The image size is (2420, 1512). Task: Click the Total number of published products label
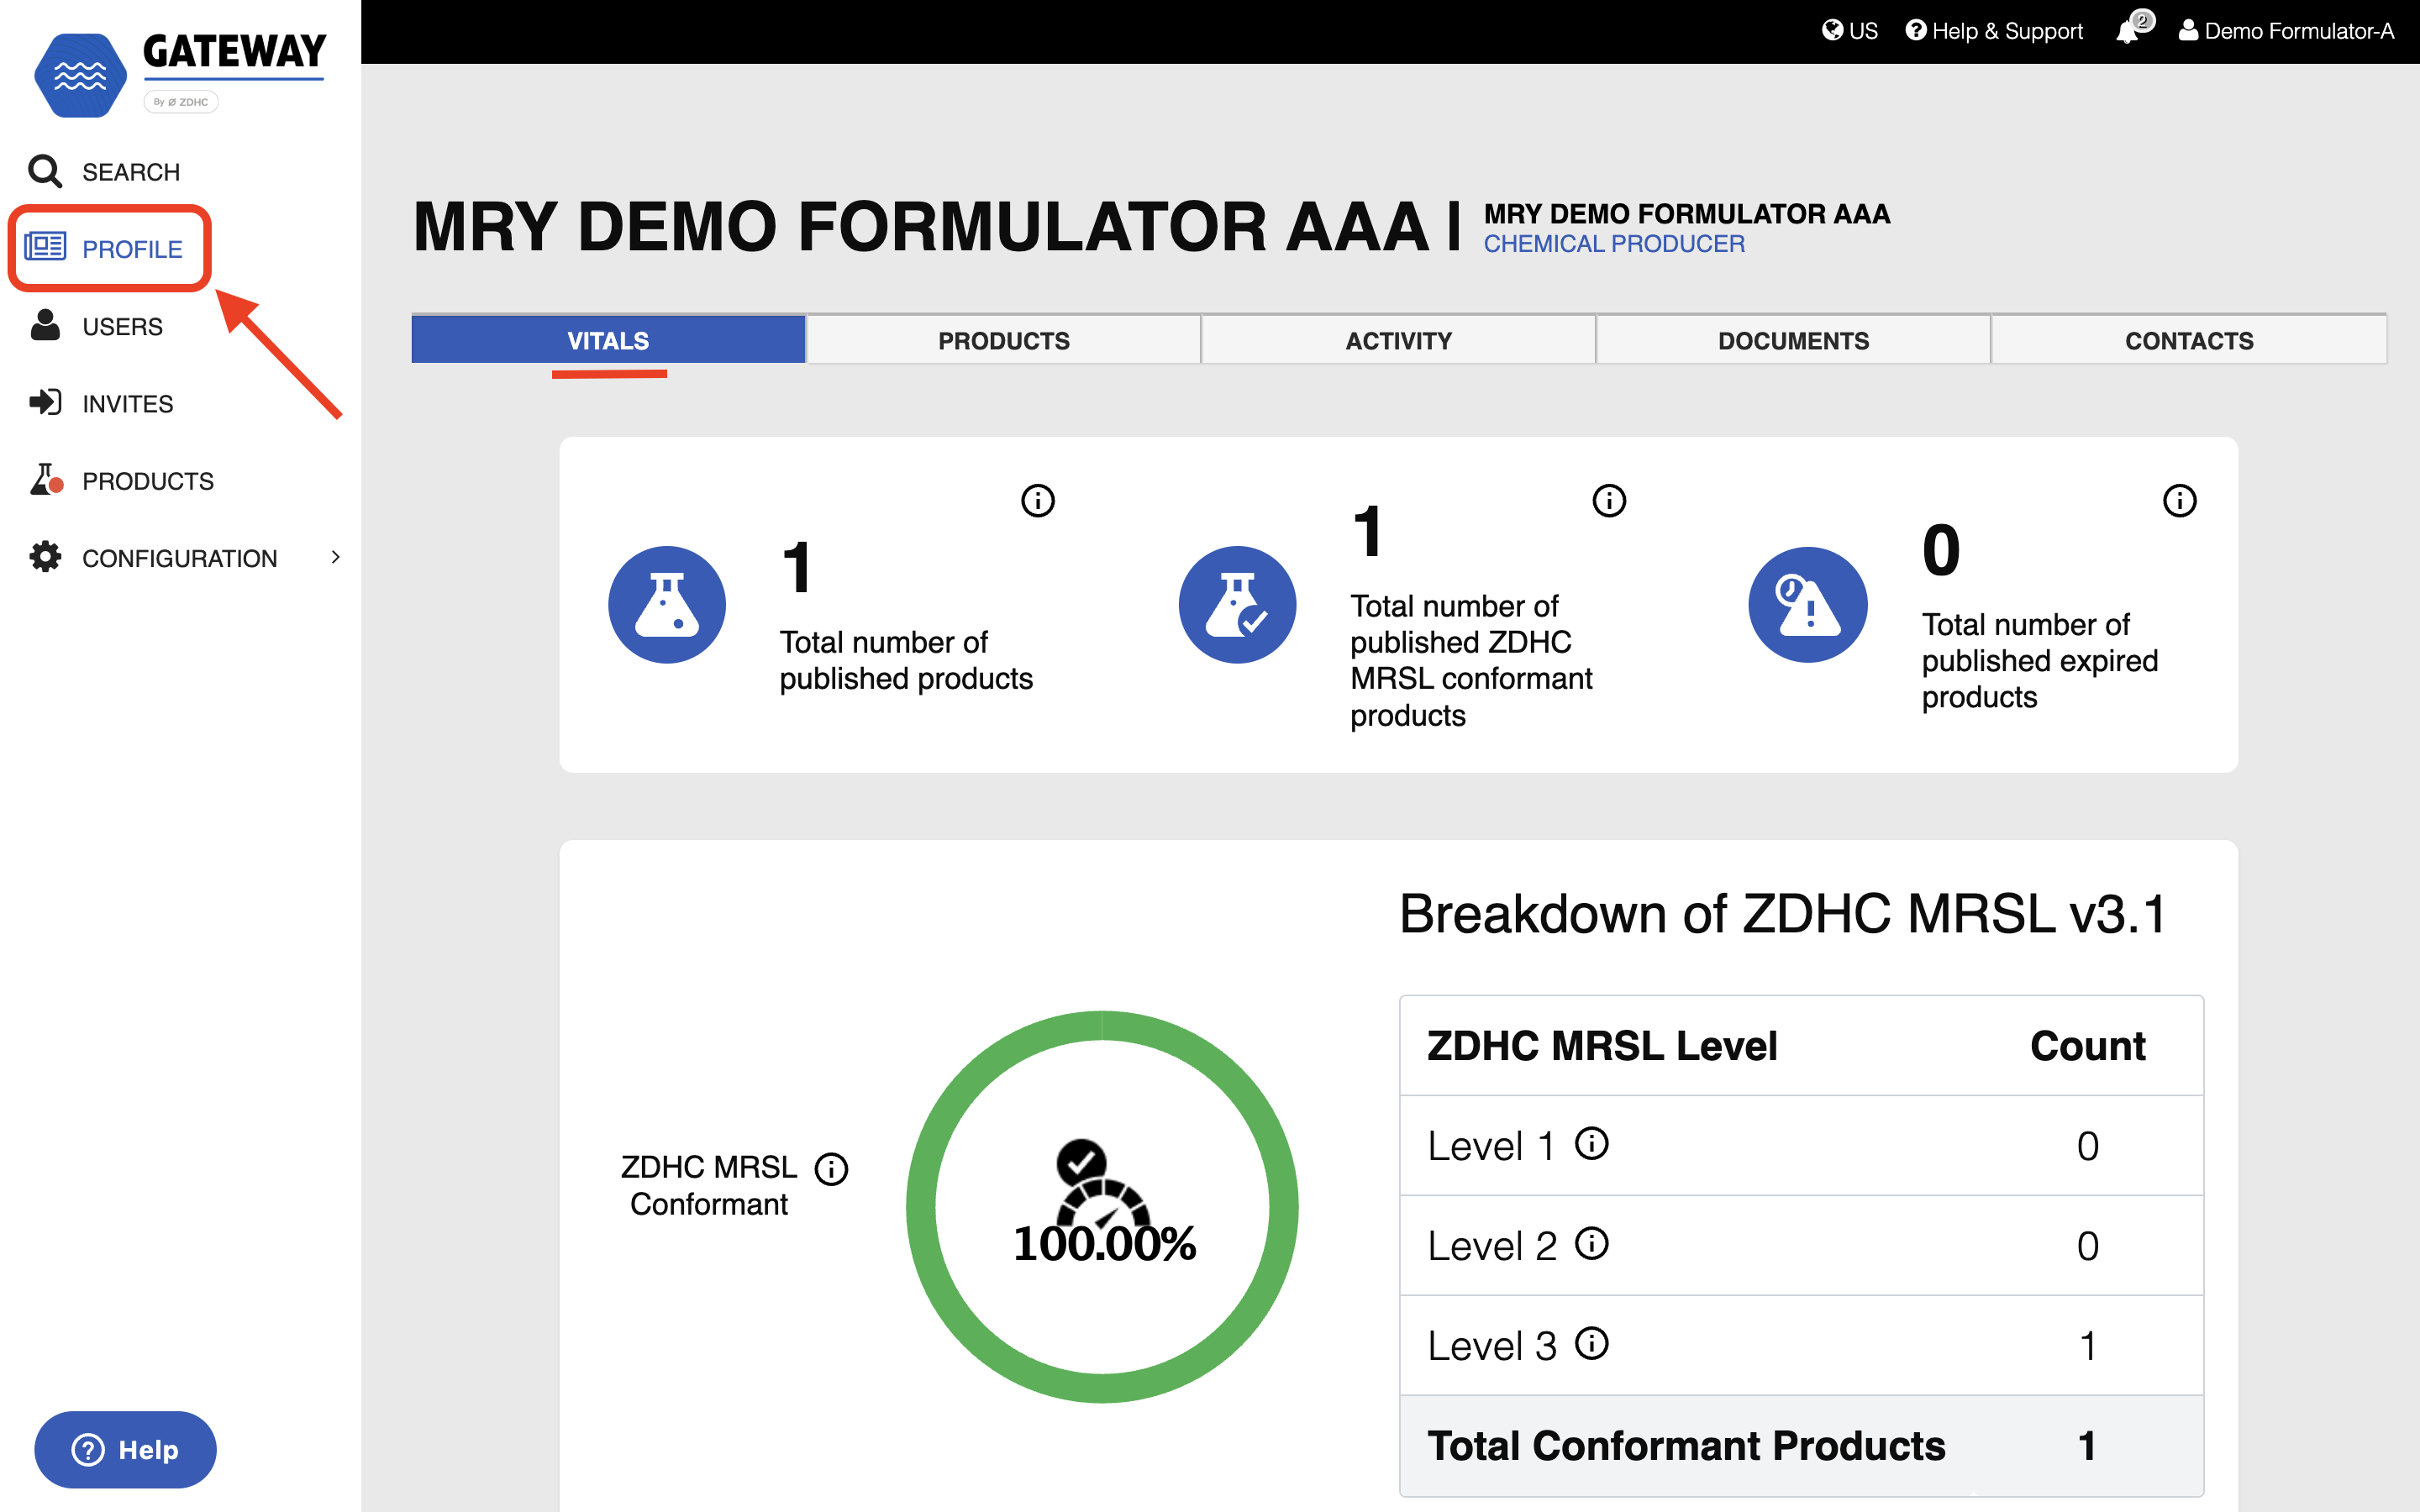tap(906, 660)
